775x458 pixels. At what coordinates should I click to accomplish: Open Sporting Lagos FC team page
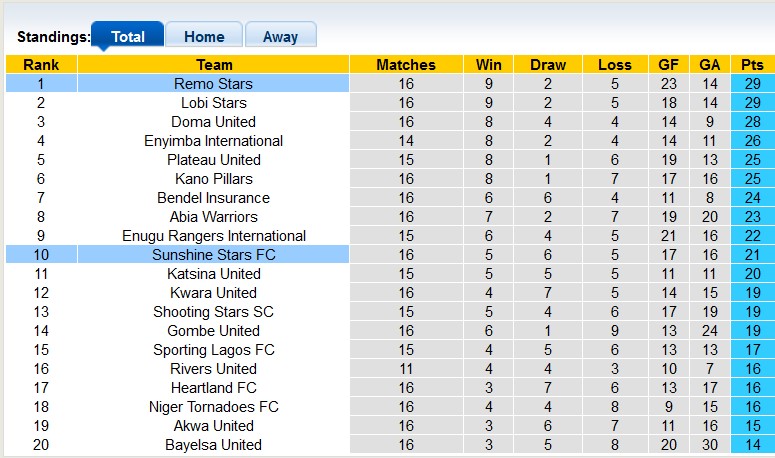[x=213, y=350]
